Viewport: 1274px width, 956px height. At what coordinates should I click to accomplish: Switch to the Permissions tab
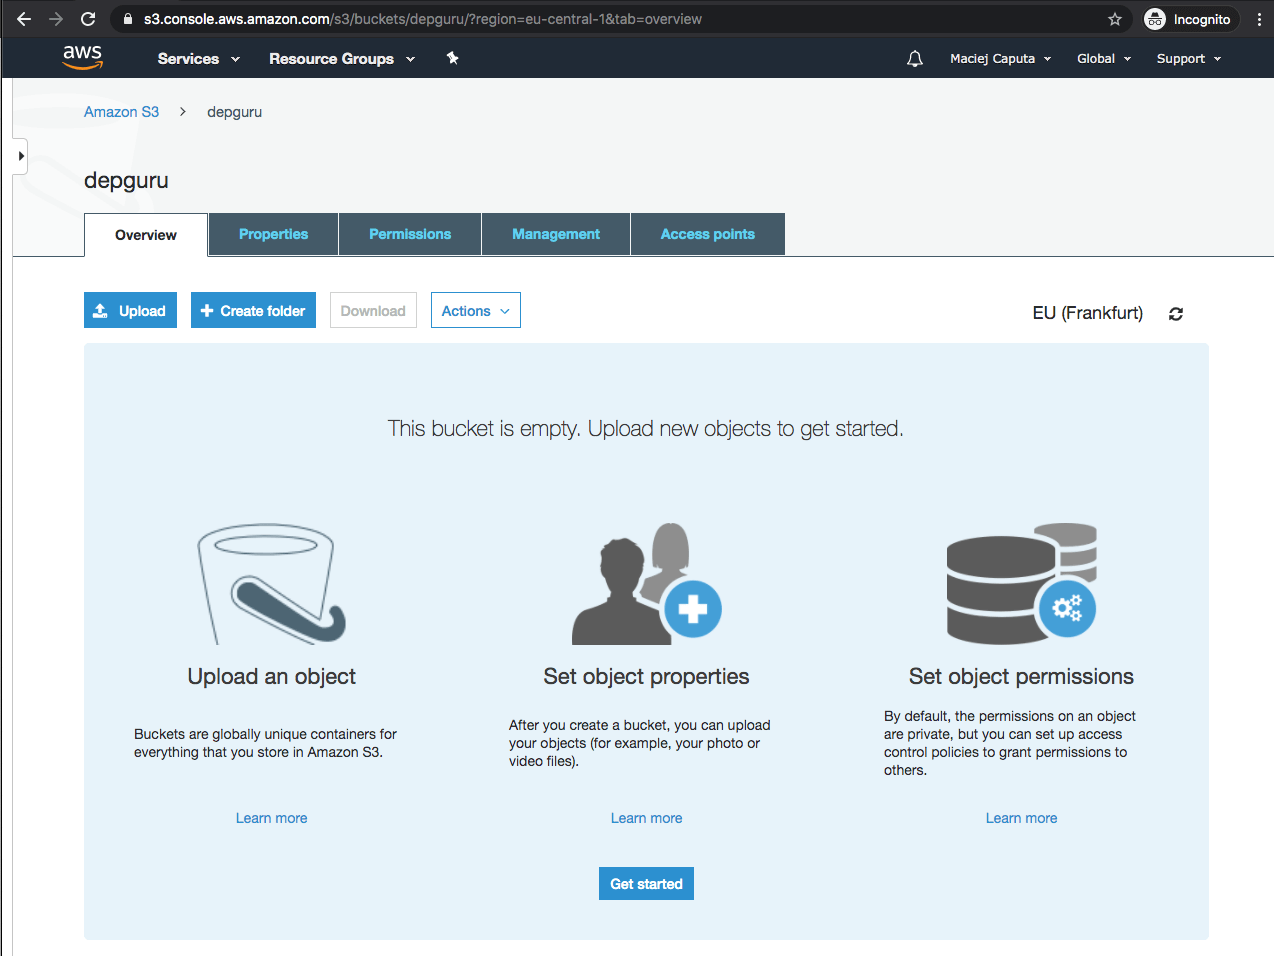(410, 234)
